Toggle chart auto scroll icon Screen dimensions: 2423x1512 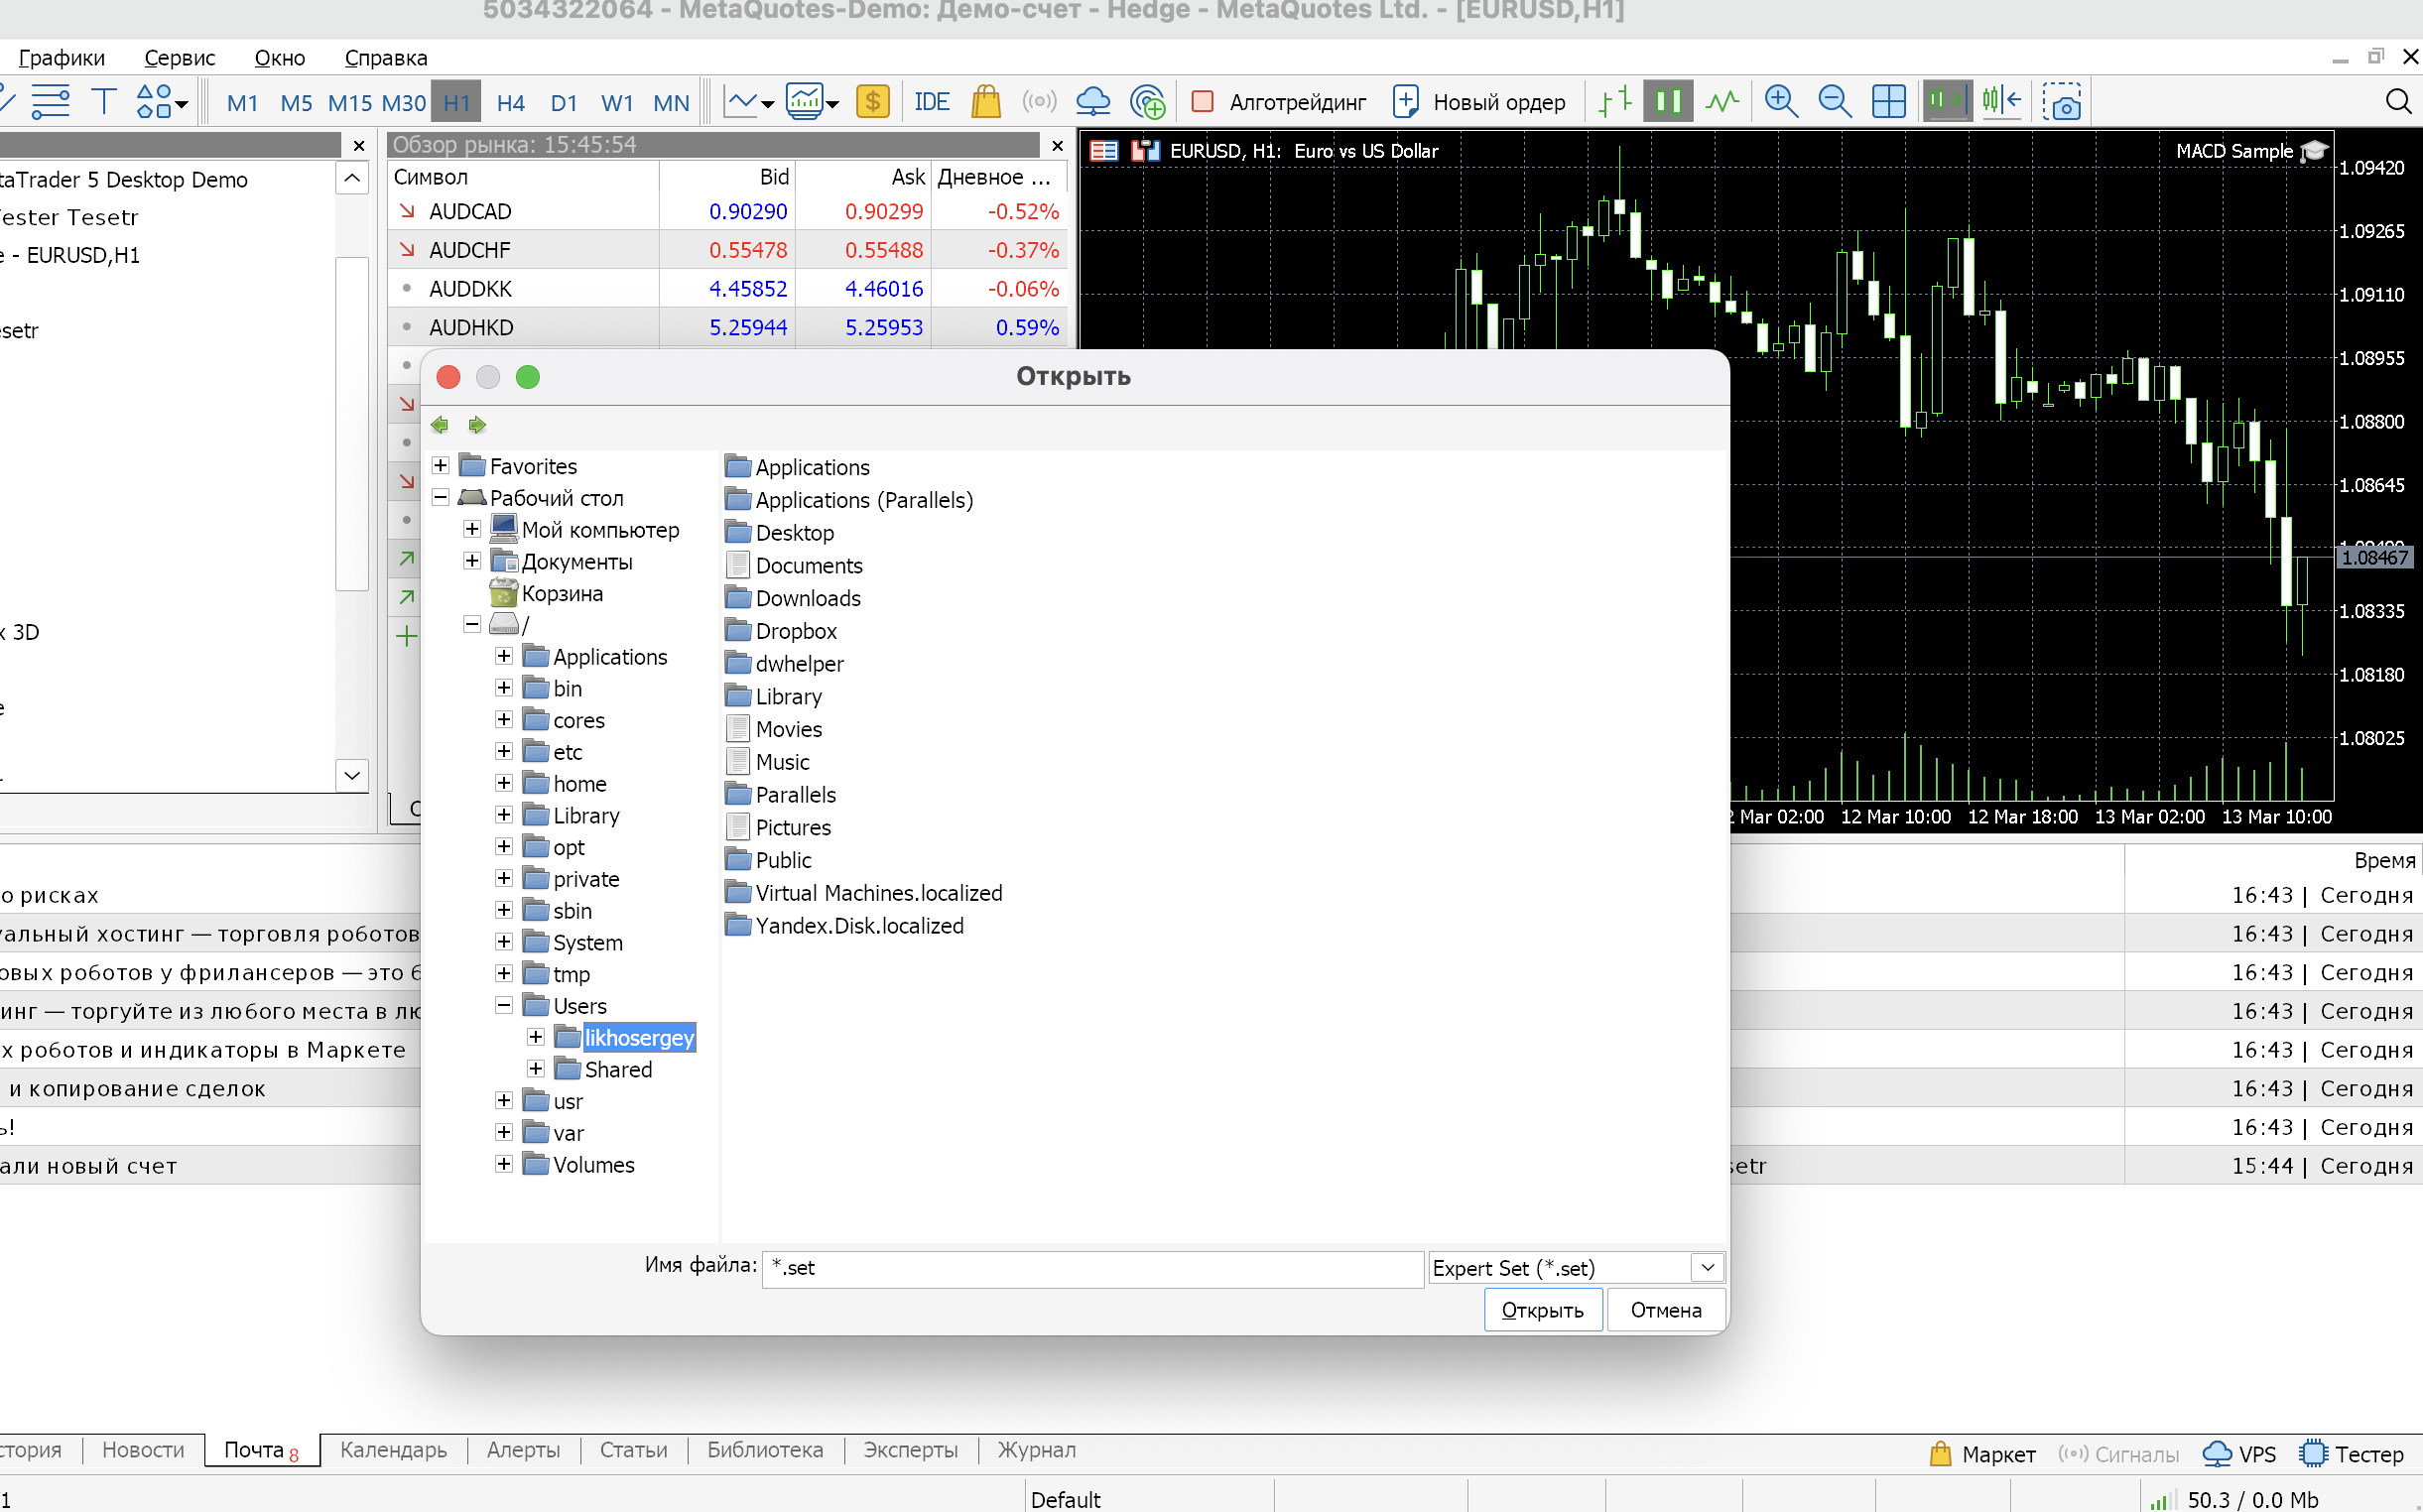(x=1947, y=102)
